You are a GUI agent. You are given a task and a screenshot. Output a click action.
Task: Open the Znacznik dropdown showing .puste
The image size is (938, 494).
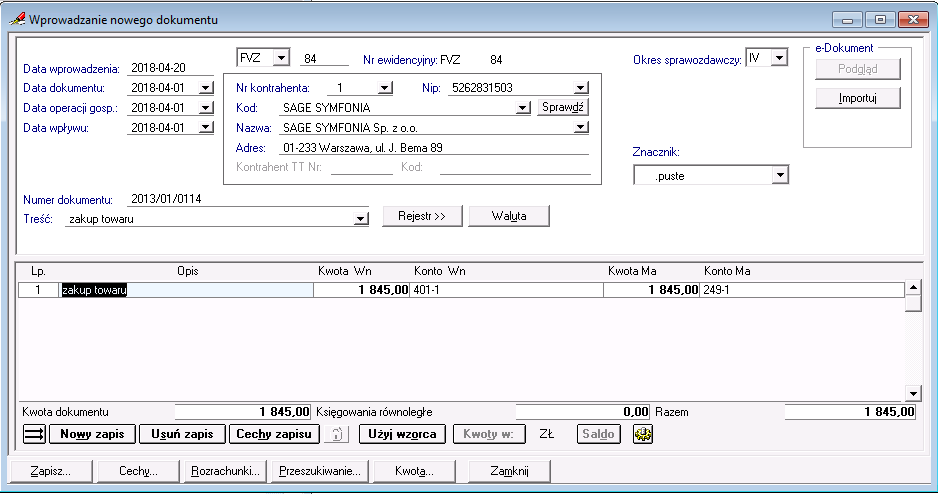click(779, 176)
